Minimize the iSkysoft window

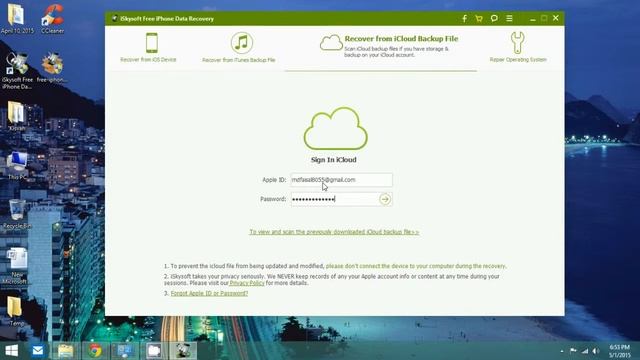pos(533,18)
